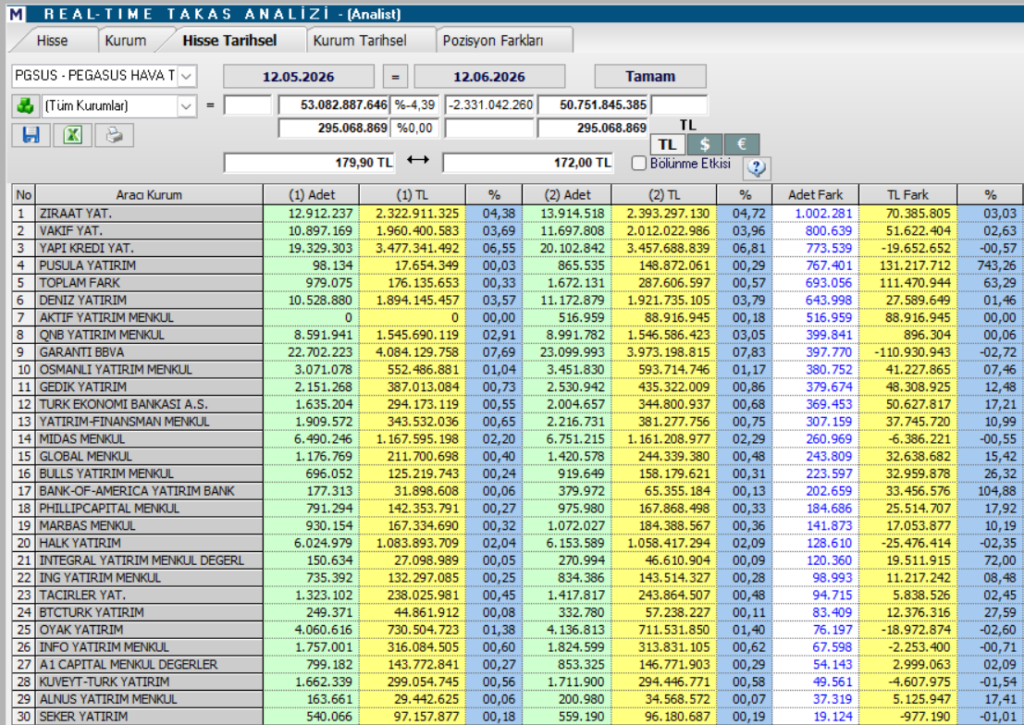
Task: Click the M application logo
Action: [x=16, y=14]
